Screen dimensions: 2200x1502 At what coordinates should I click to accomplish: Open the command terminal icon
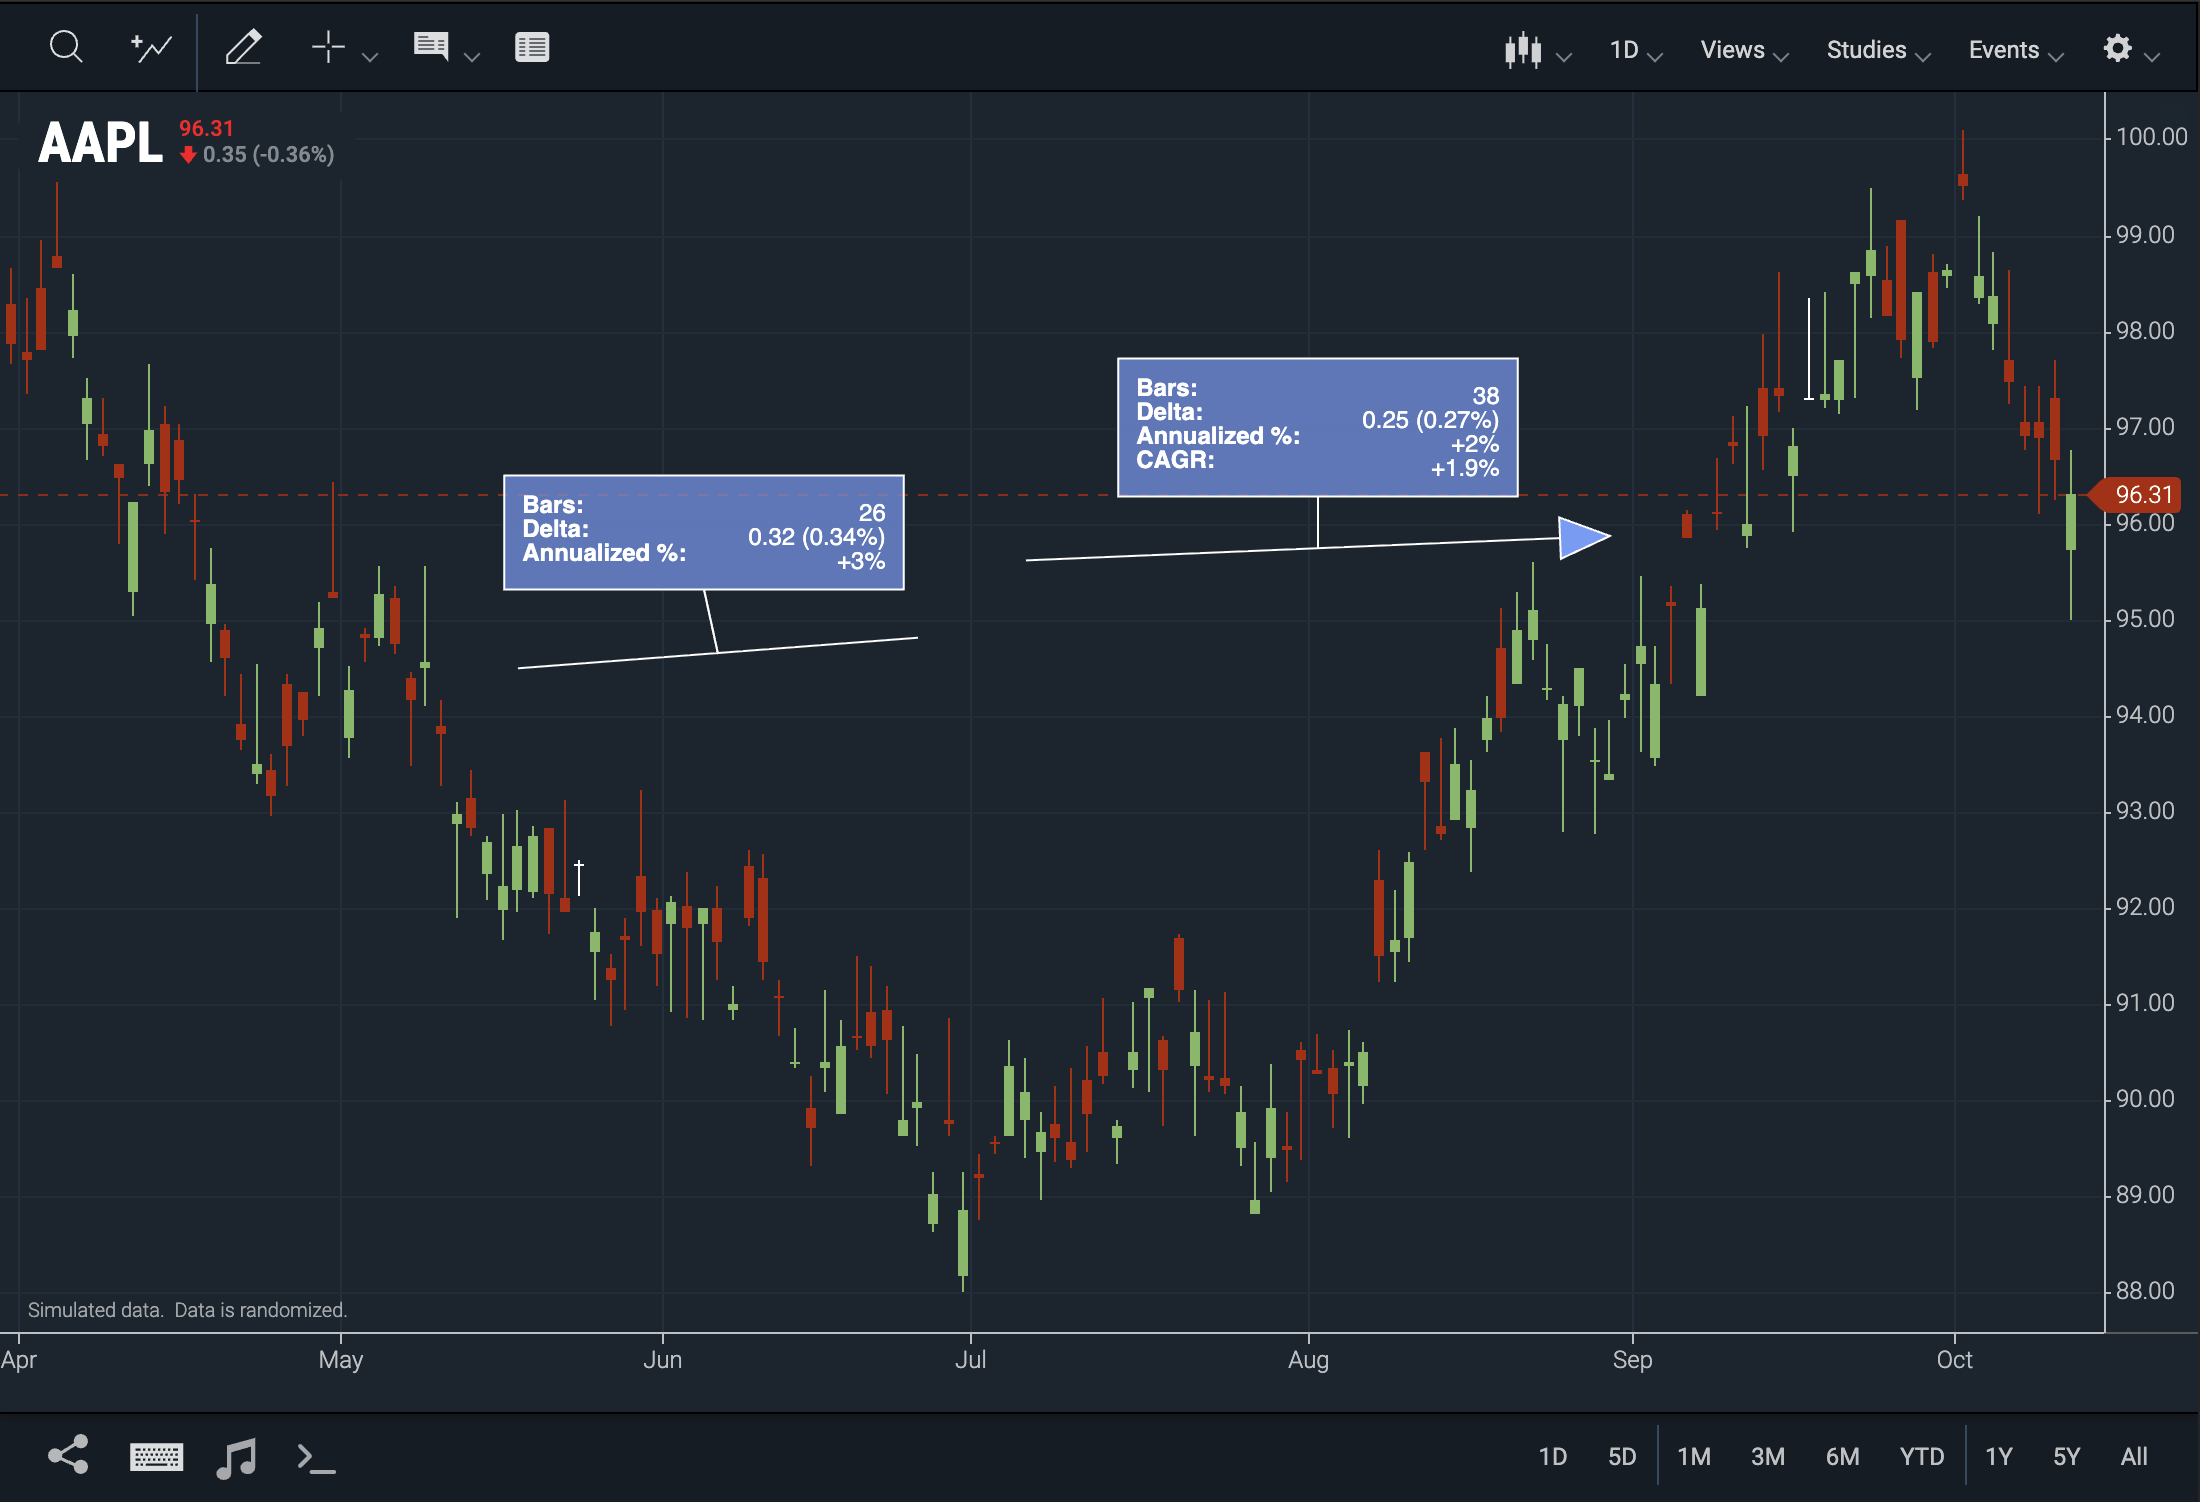coord(315,1457)
